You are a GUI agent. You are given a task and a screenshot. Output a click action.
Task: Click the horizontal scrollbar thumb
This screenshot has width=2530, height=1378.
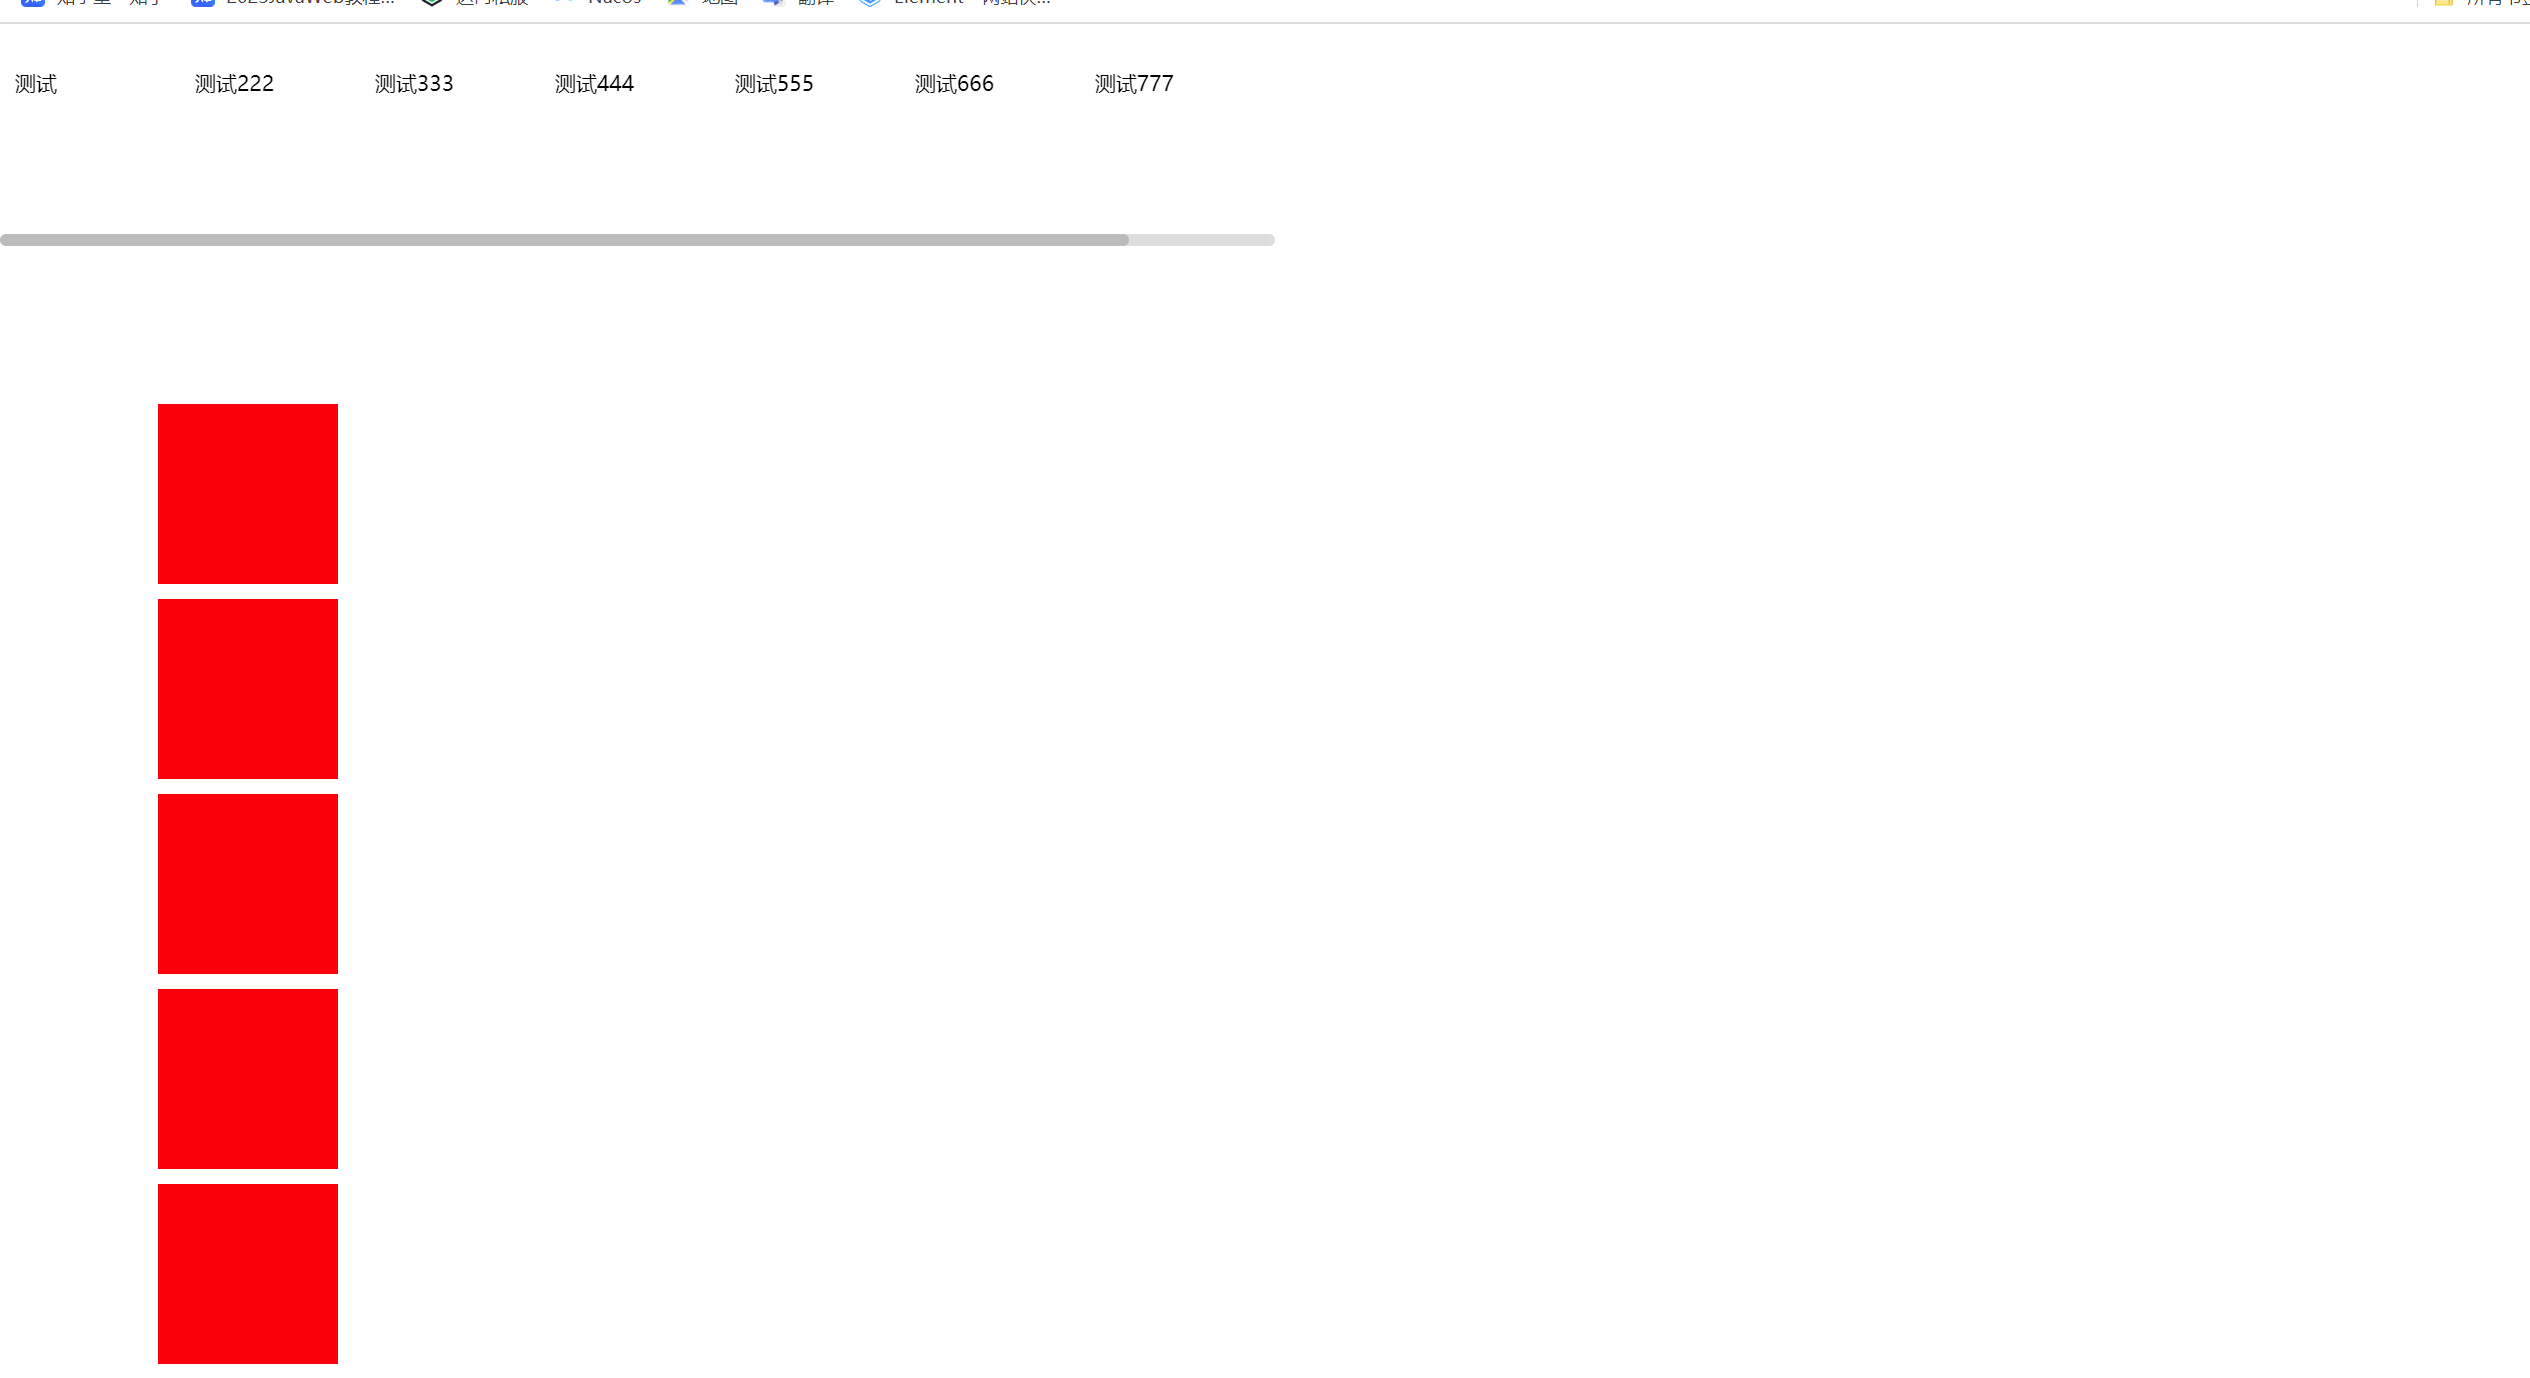click(x=564, y=240)
